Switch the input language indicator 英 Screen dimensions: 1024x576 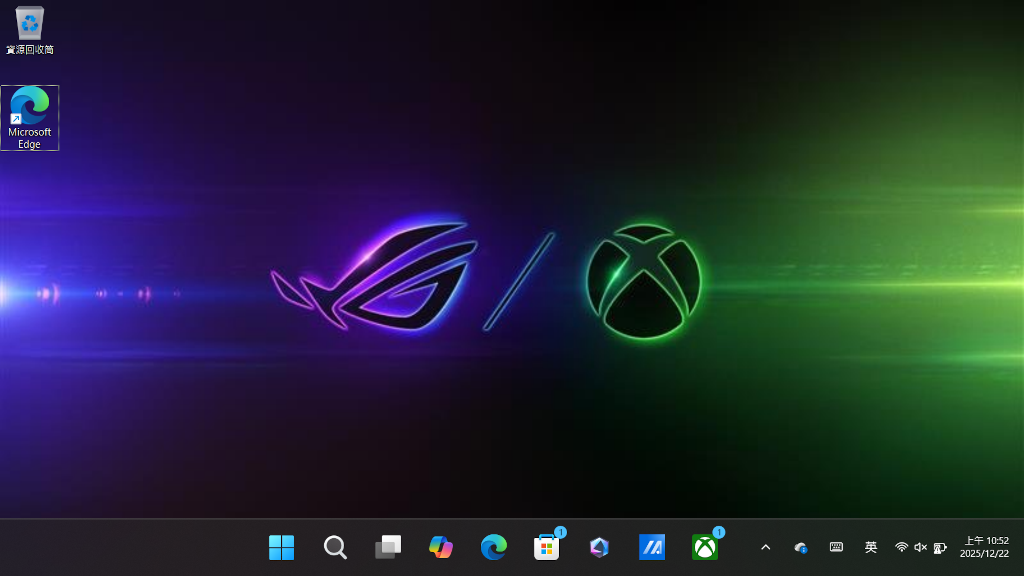click(871, 547)
